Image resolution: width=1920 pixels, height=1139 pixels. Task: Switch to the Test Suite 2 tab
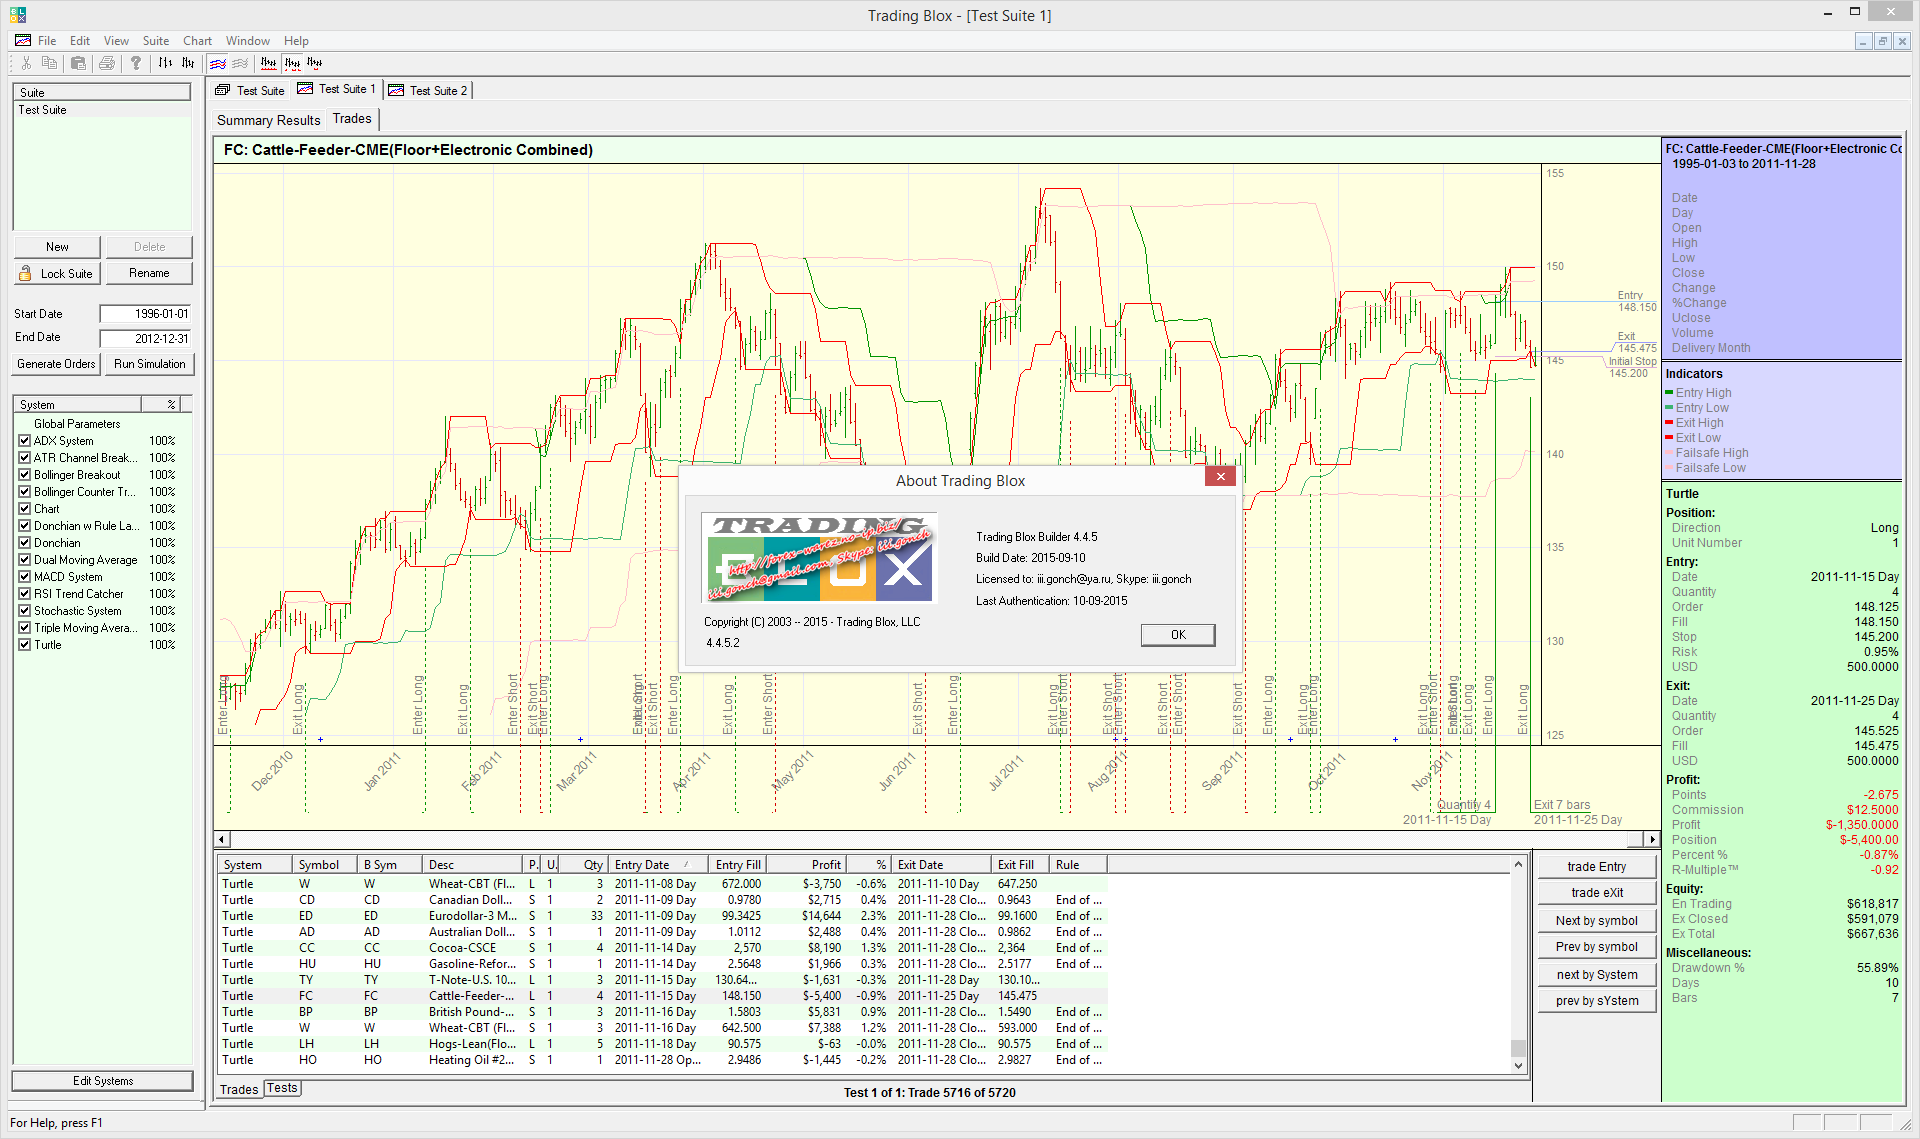tap(428, 90)
